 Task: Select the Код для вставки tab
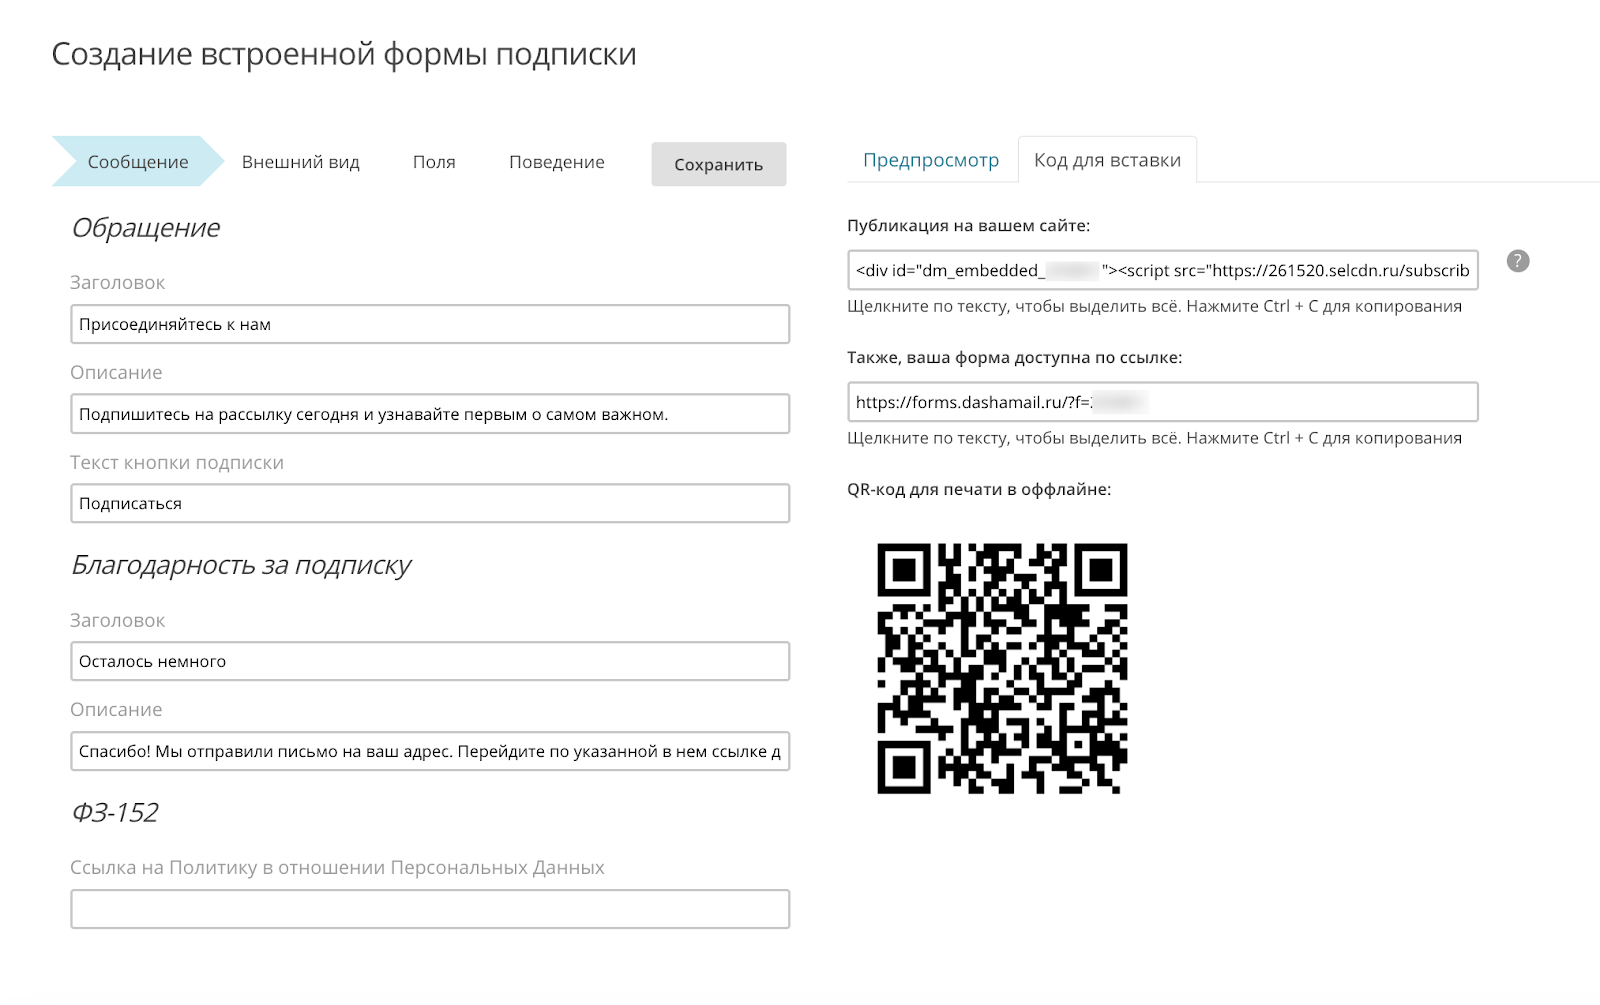(x=1107, y=160)
